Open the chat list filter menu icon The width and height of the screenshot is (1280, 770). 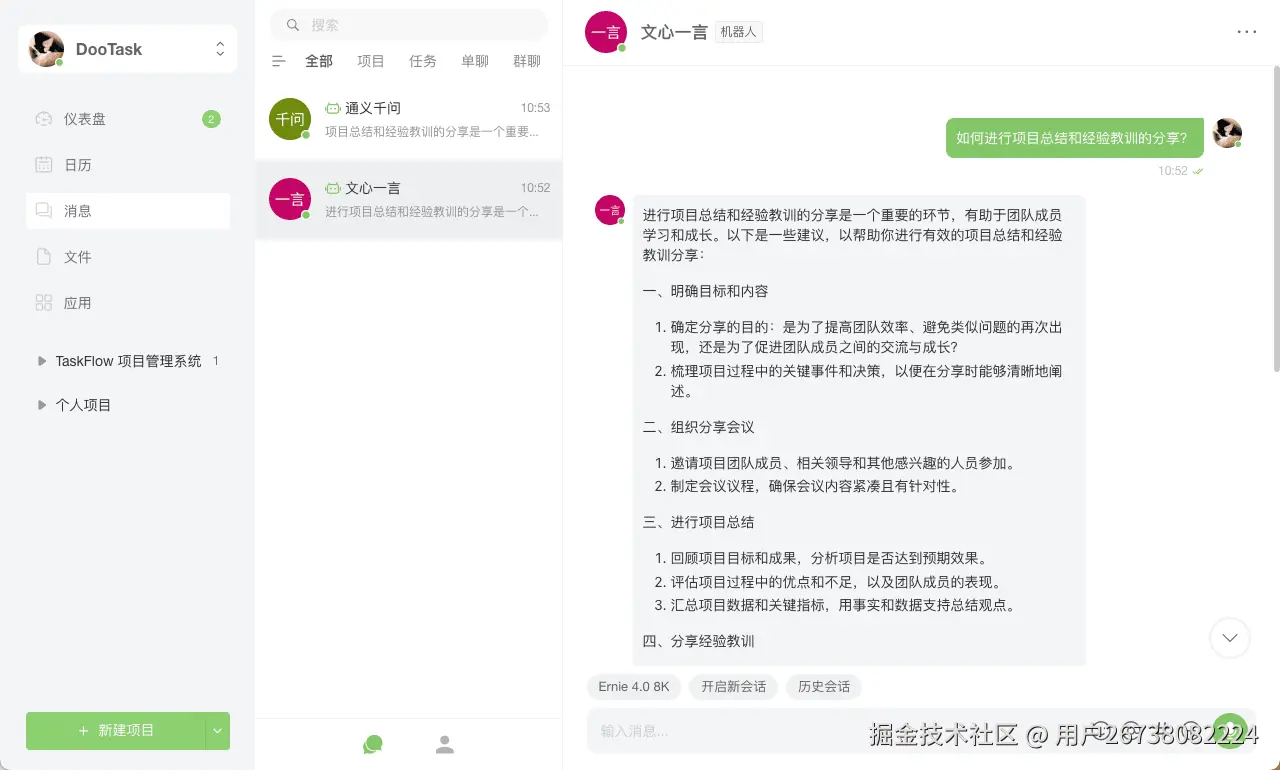pos(279,61)
